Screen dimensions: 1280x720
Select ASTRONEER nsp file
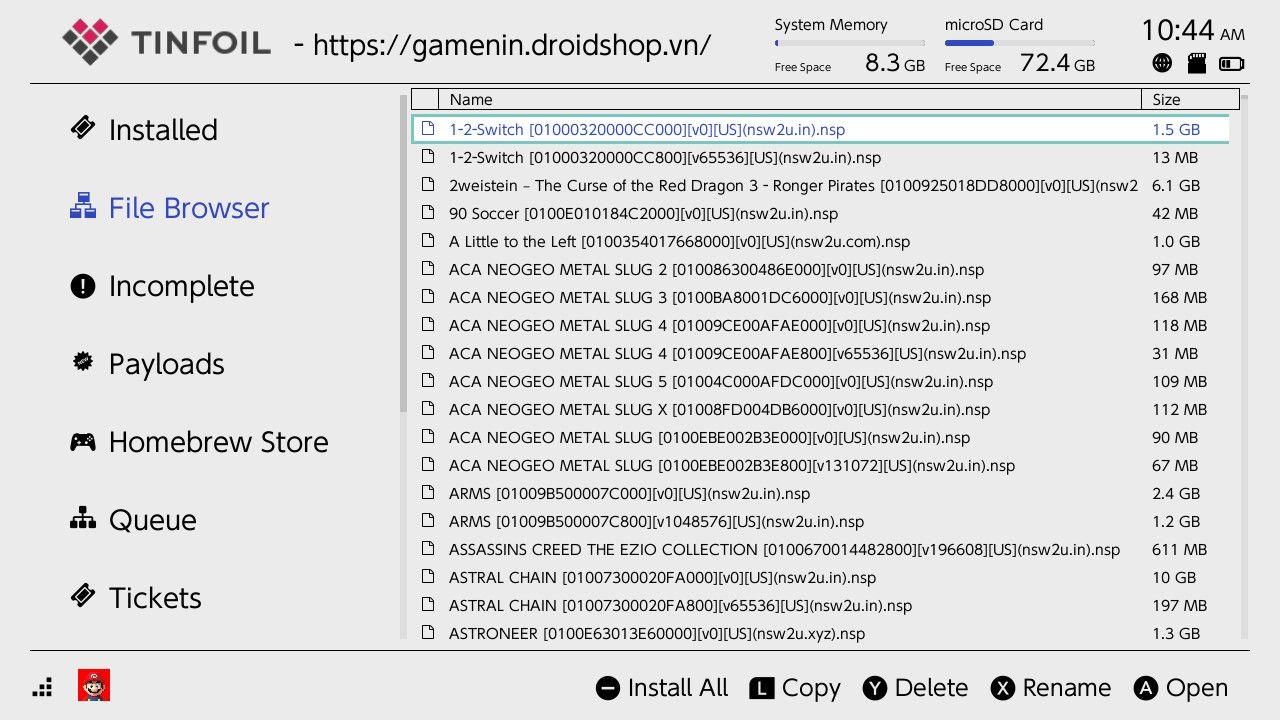[820, 633]
